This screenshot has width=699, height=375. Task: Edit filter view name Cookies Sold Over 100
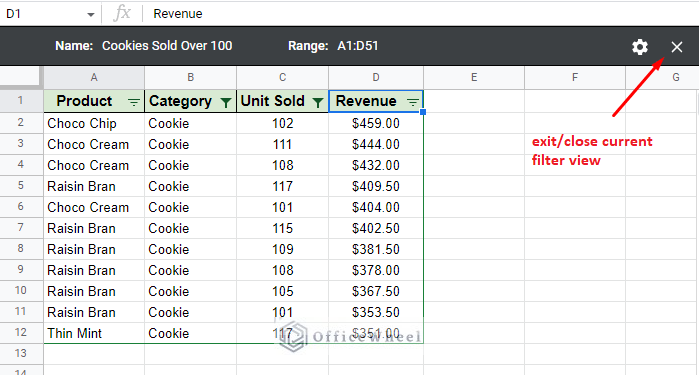click(x=167, y=46)
